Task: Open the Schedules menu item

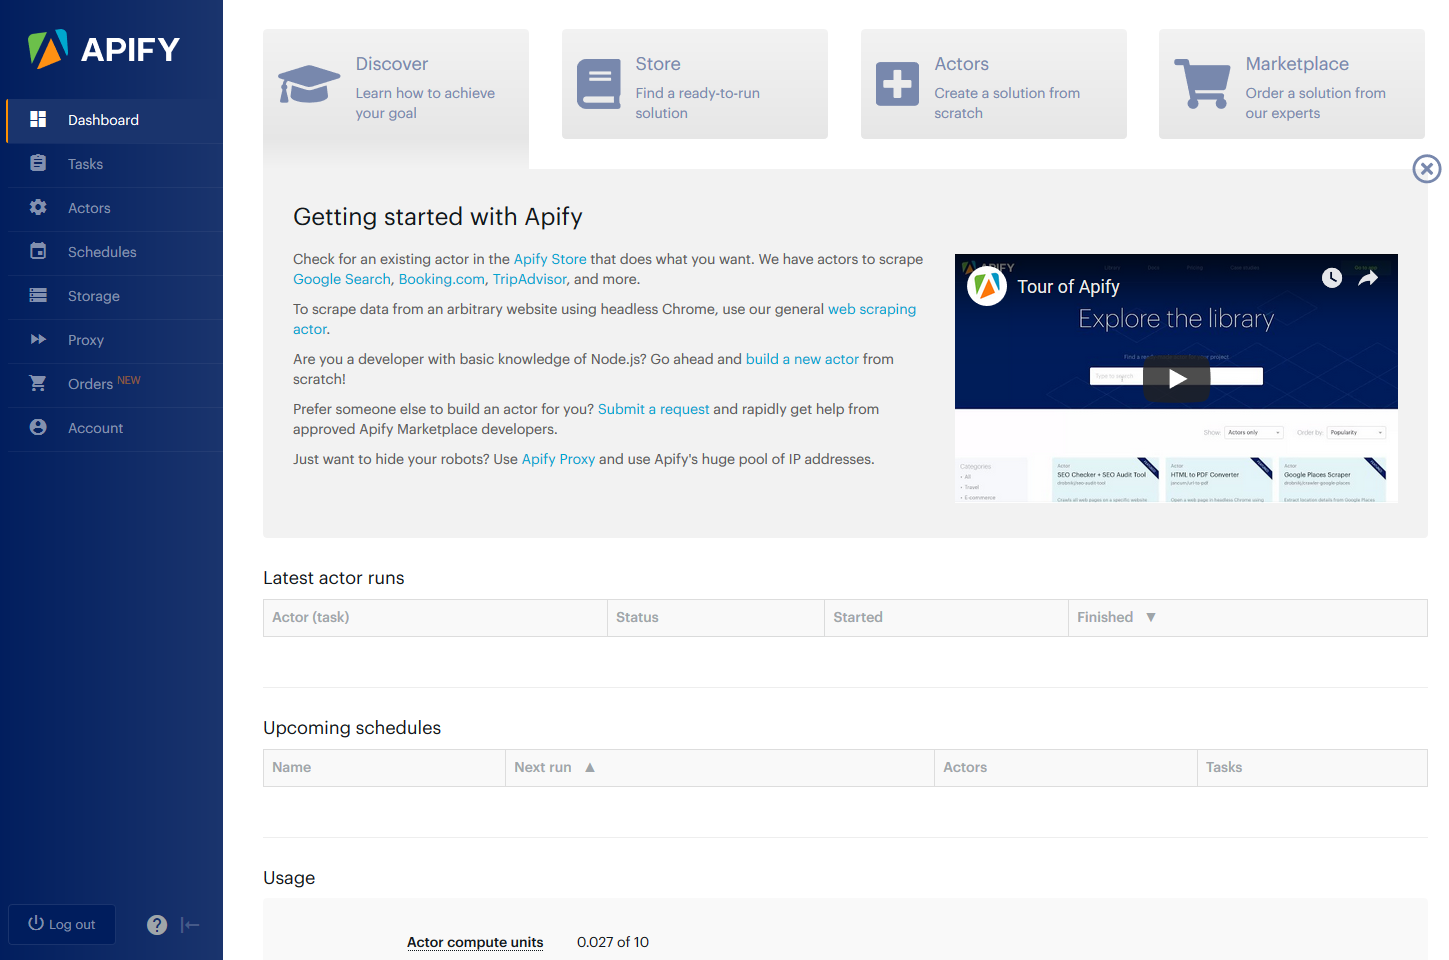Action: pos(115,252)
